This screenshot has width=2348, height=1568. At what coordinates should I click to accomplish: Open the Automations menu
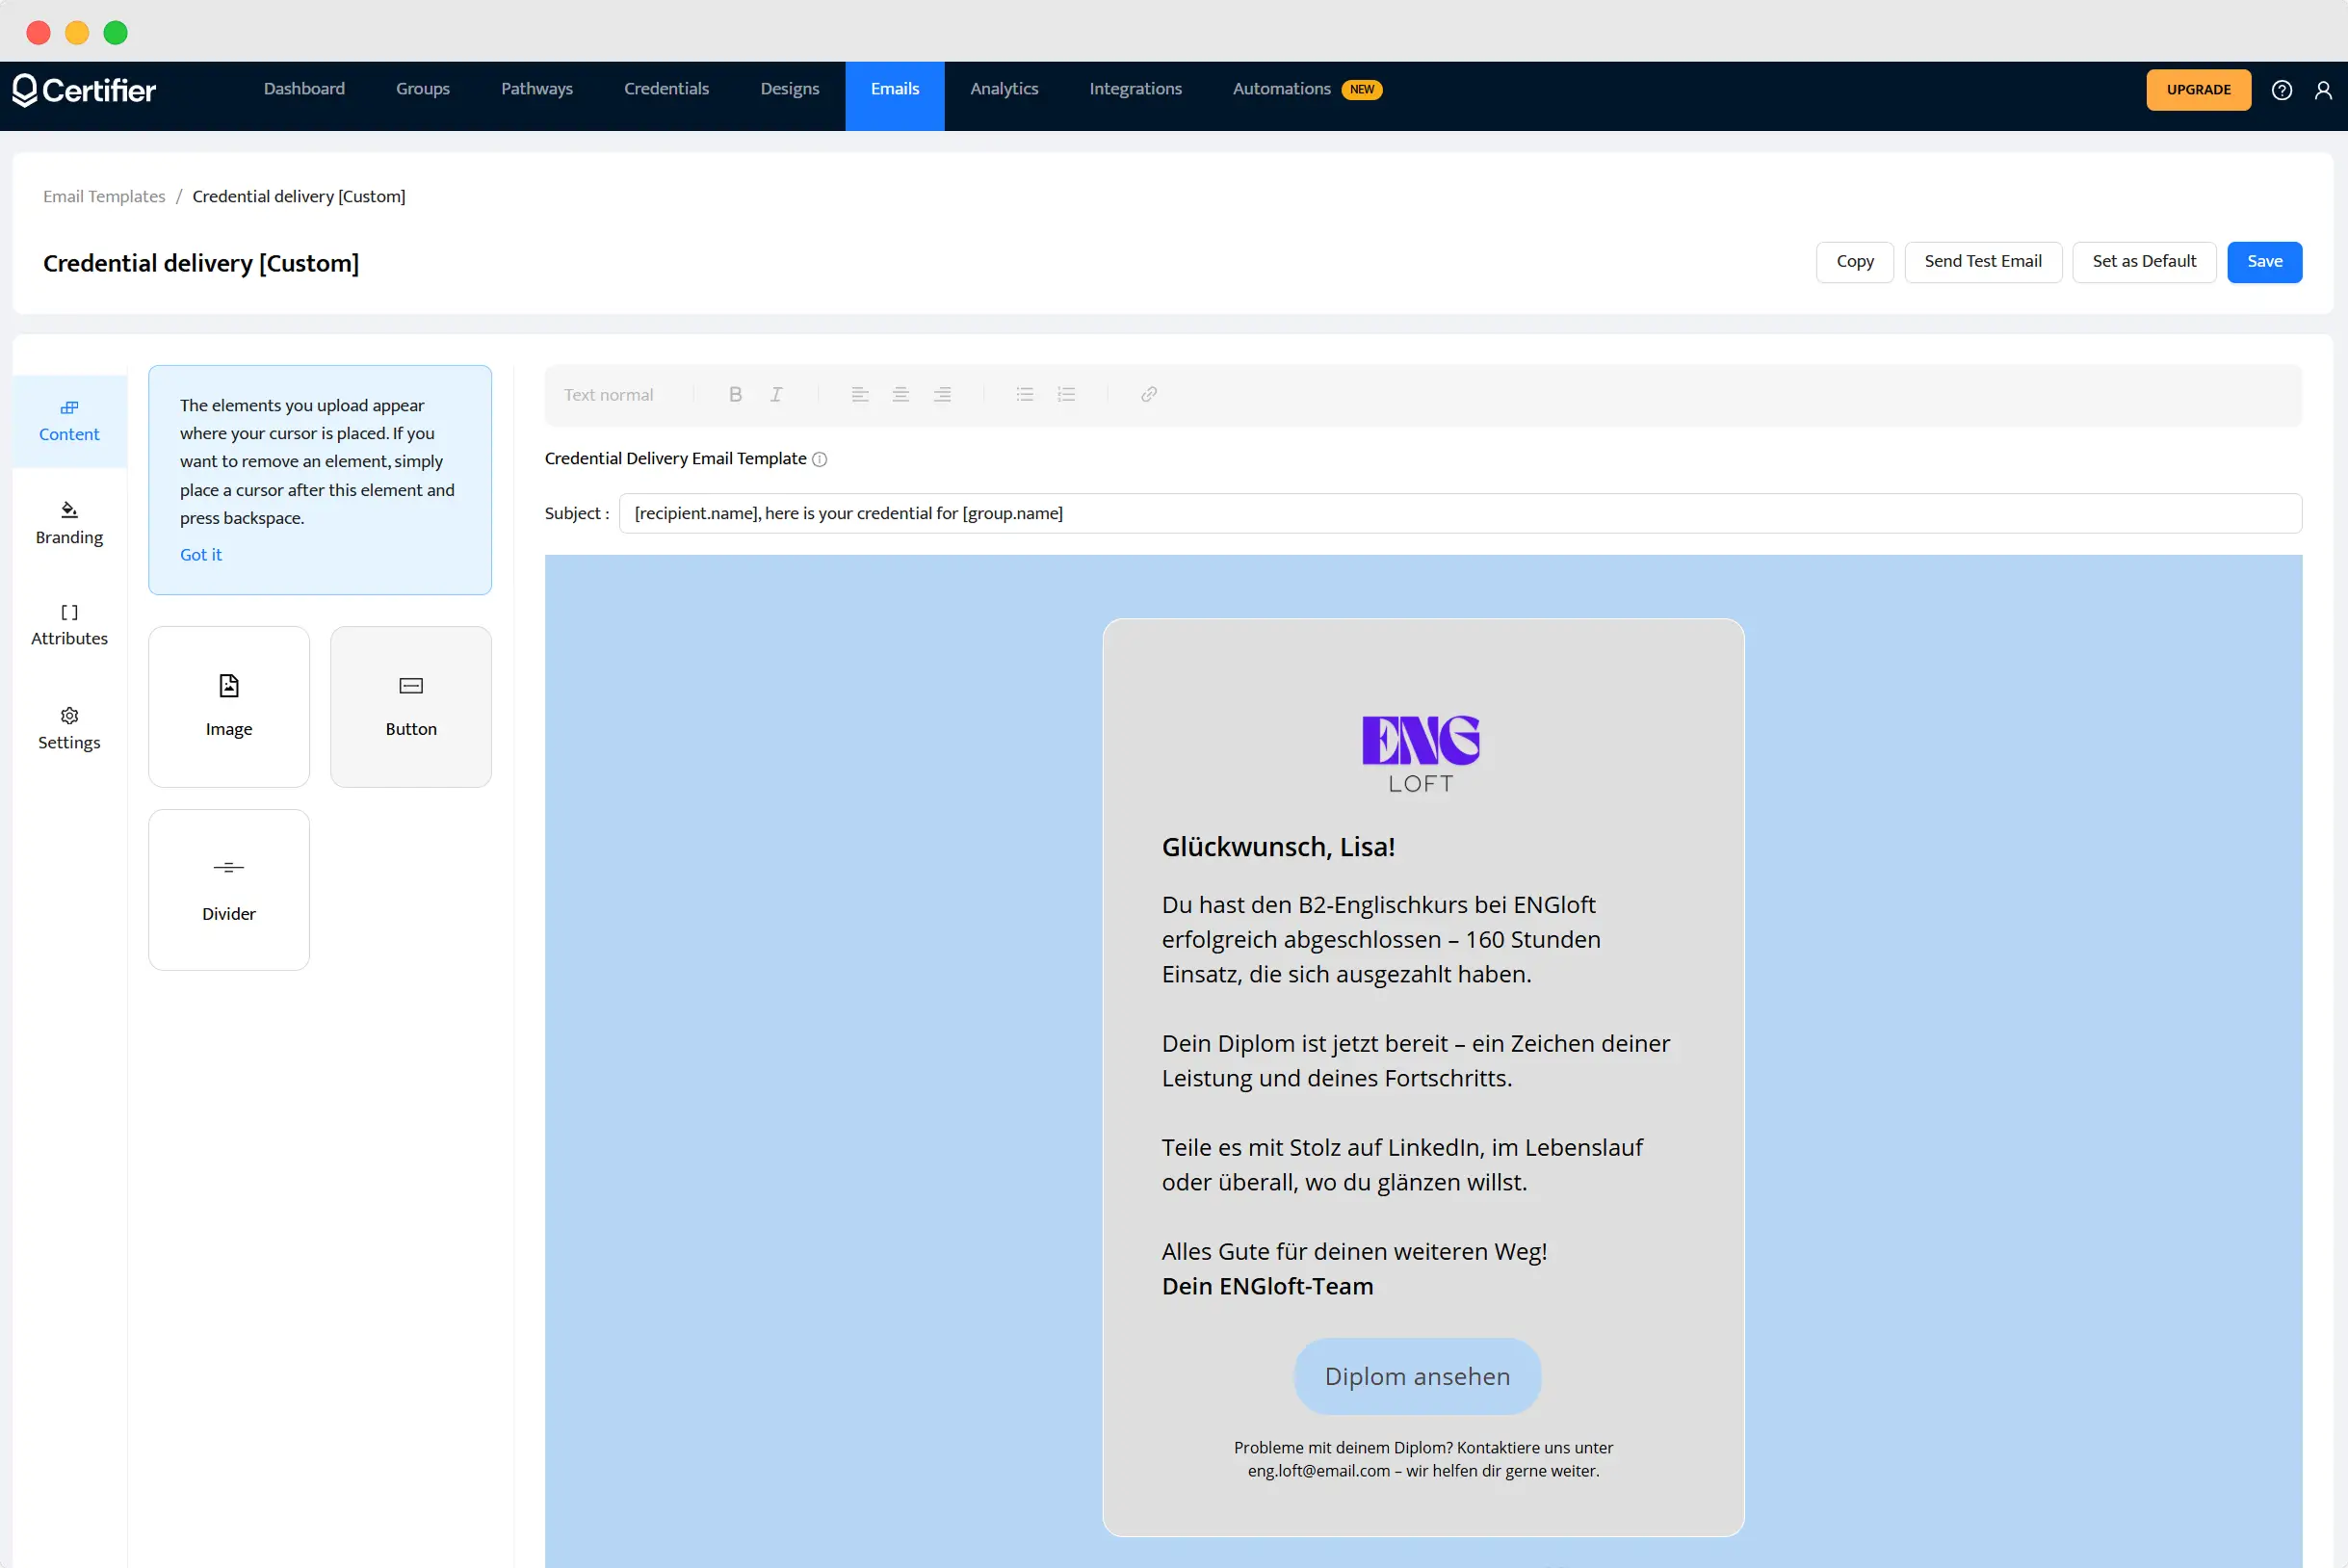[x=1281, y=89]
